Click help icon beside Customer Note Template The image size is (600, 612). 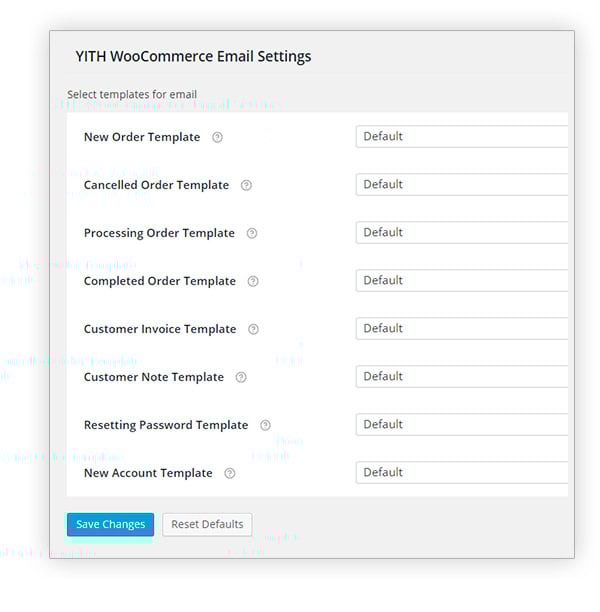click(x=241, y=378)
